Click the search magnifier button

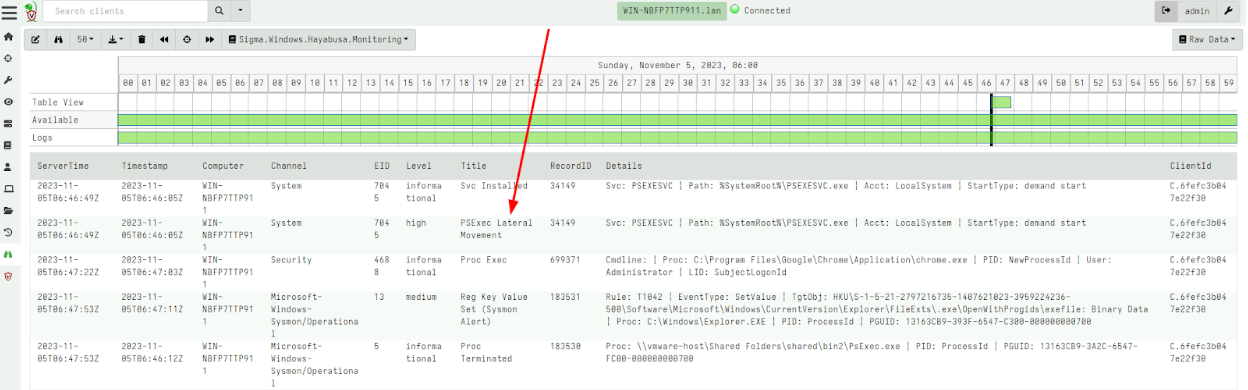(219, 11)
